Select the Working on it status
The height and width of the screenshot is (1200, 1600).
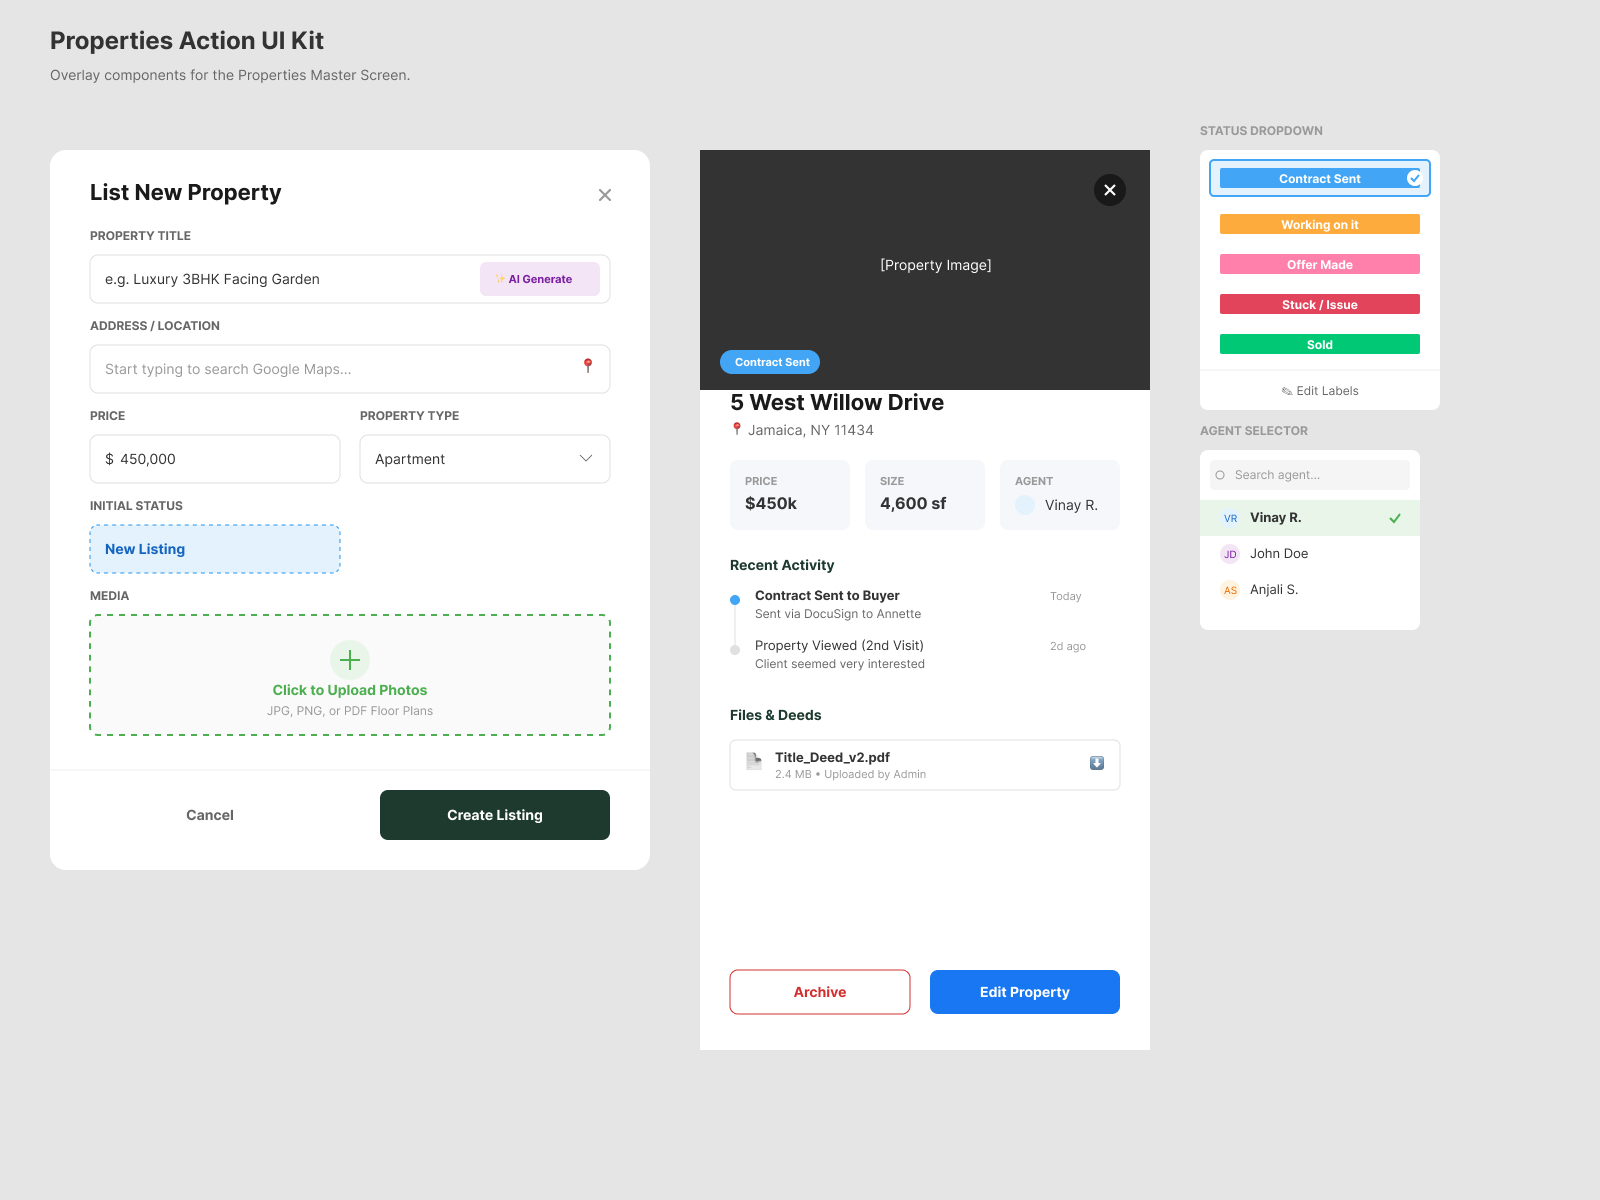(x=1320, y=224)
